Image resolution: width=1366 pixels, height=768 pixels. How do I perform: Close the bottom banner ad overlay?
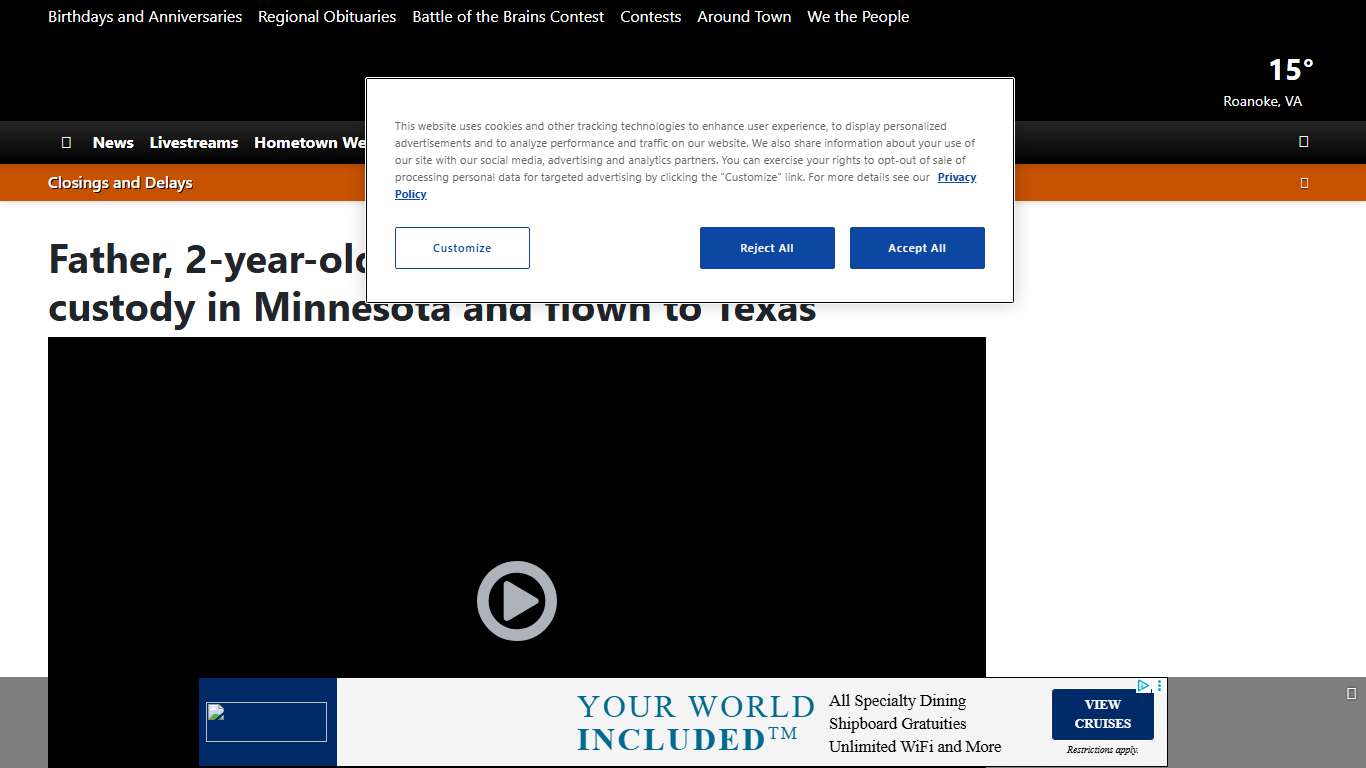(x=1351, y=693)
